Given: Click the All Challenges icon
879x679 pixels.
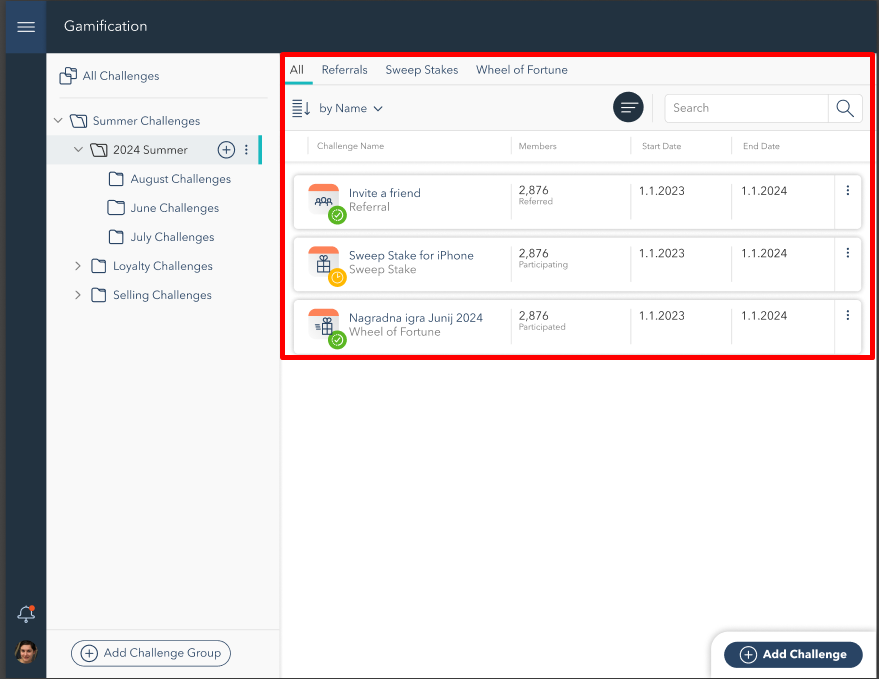Looking at the screenshot, I should pos(68,76).
